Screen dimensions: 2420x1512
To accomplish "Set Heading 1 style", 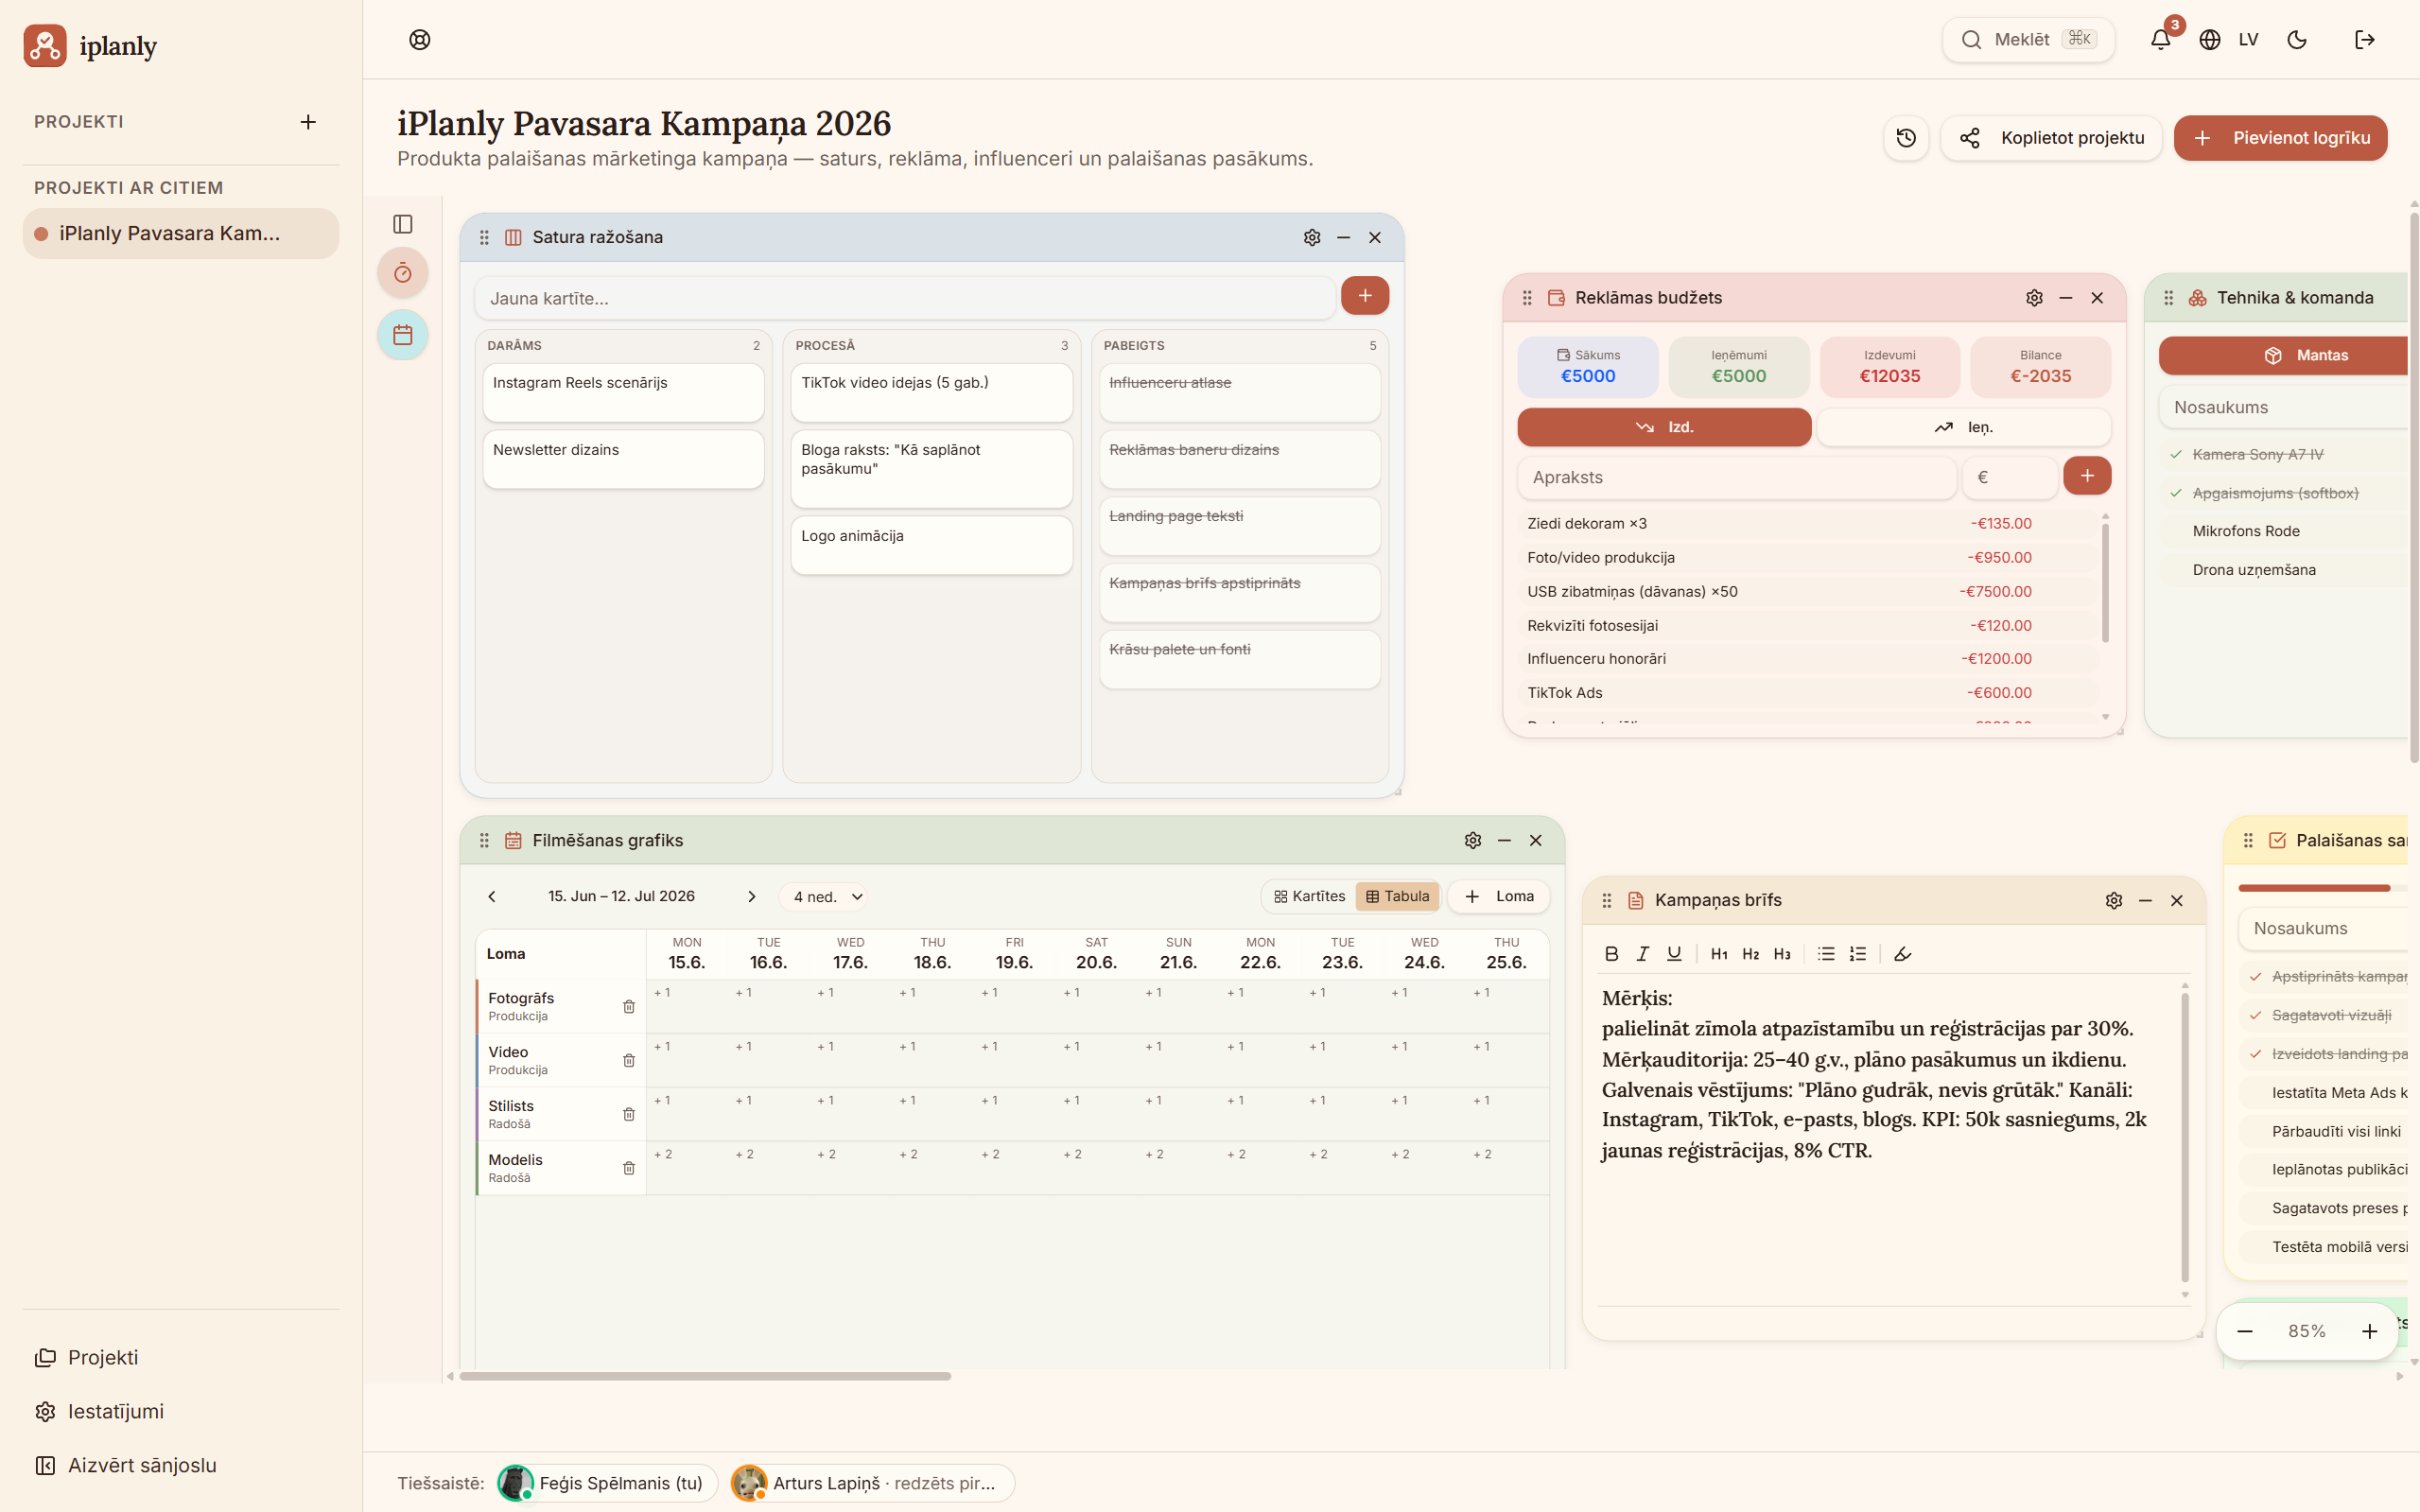I will [x=1719, y=954].
